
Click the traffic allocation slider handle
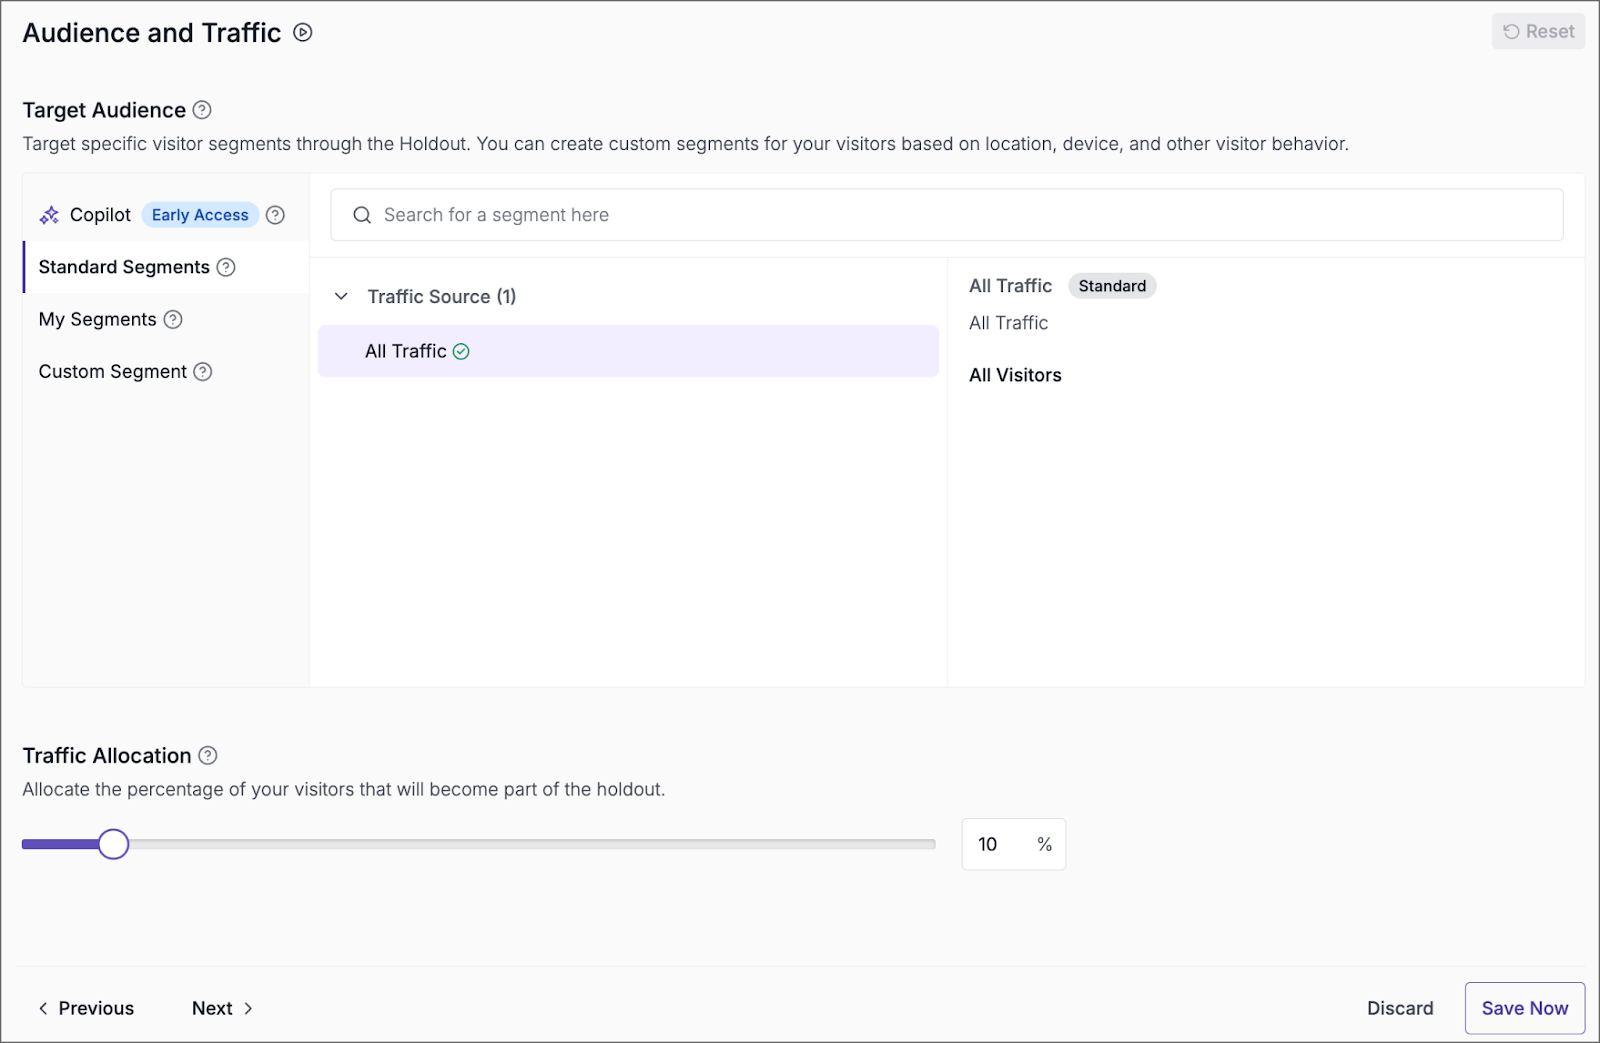pos(114,844)
